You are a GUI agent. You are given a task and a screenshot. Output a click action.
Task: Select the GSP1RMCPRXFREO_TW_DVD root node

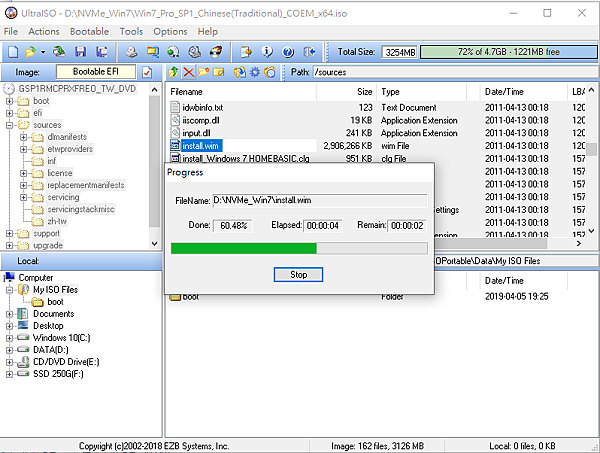click(x=77, y=89)
